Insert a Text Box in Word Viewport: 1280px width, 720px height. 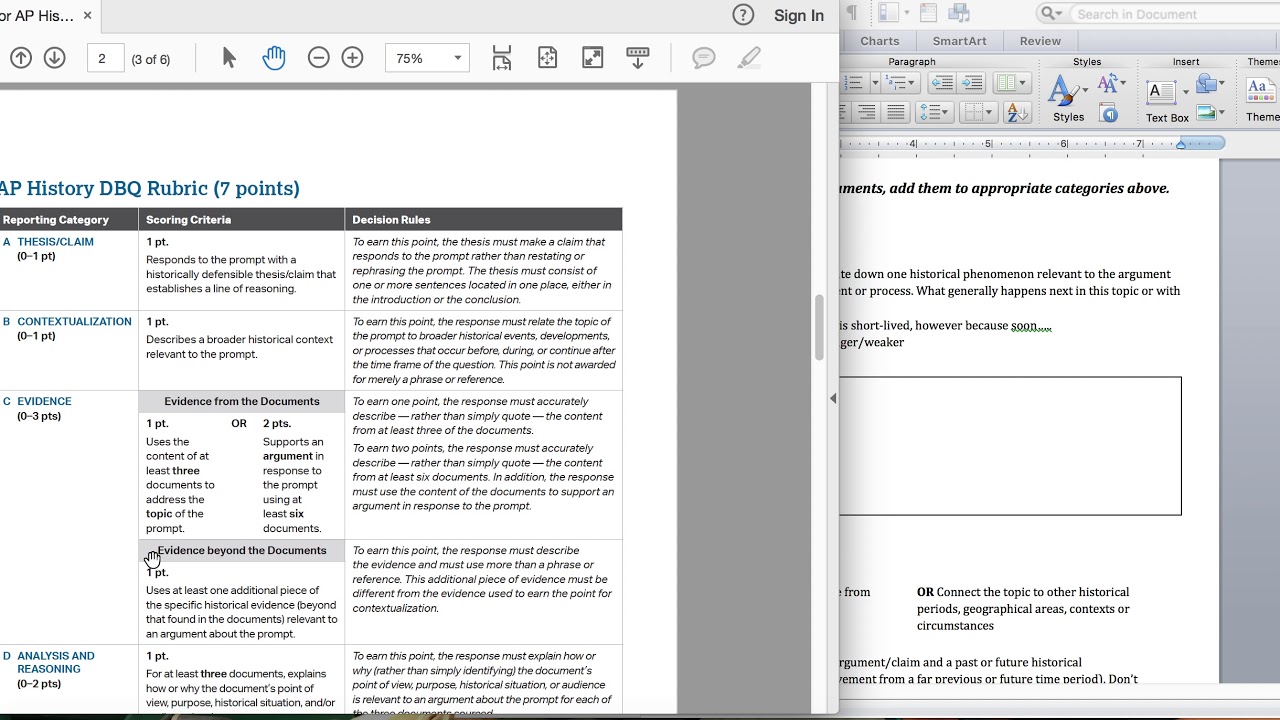point(1167,99)
